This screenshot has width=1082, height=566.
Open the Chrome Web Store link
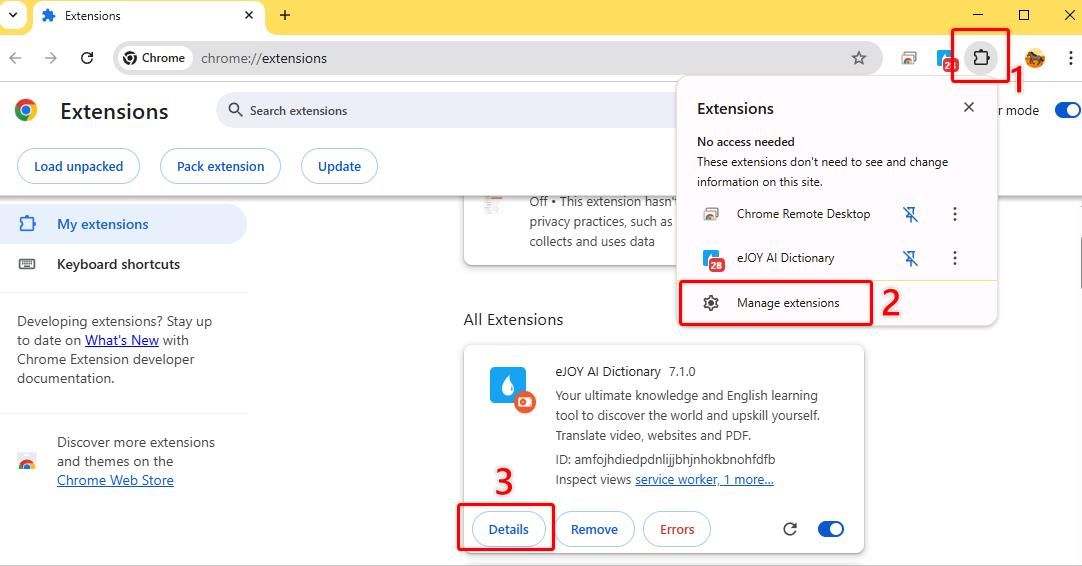(x=115, y=480)
